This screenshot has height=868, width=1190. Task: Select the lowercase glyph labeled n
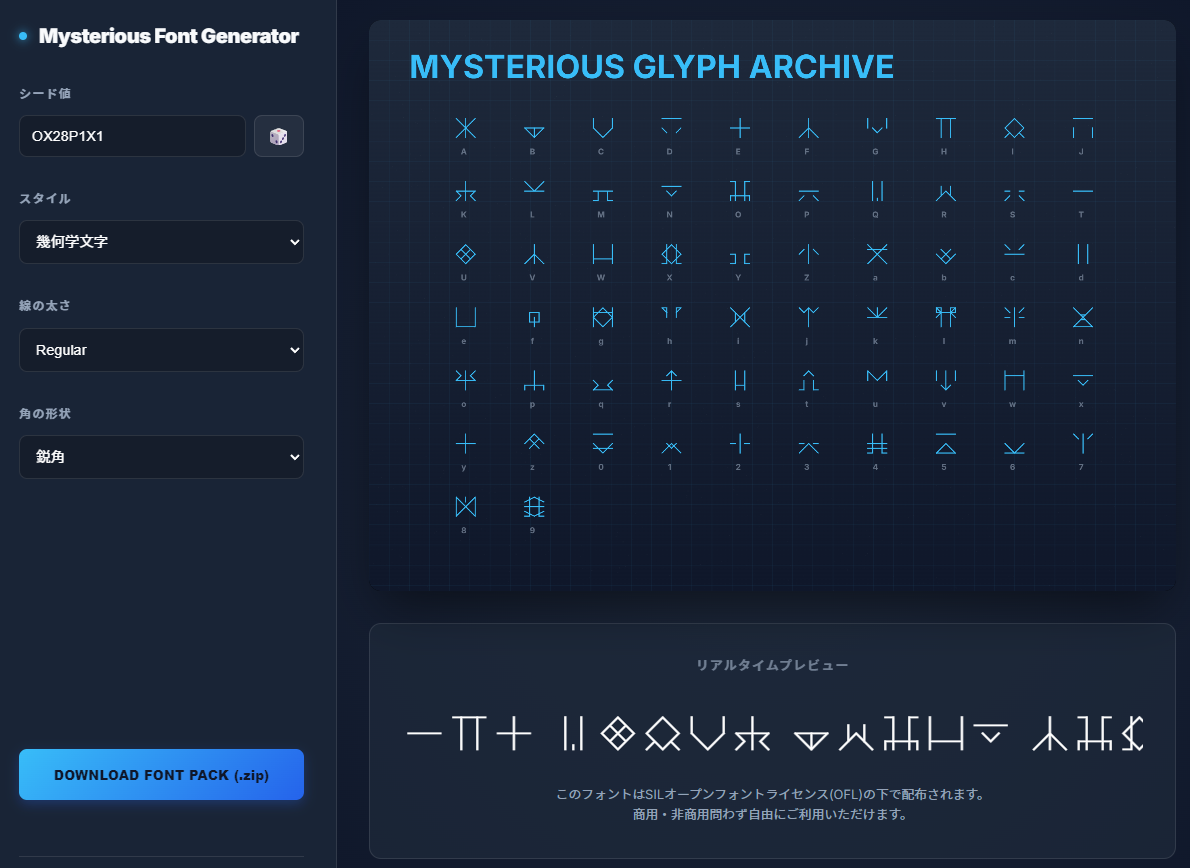(x=1083, y=317)
